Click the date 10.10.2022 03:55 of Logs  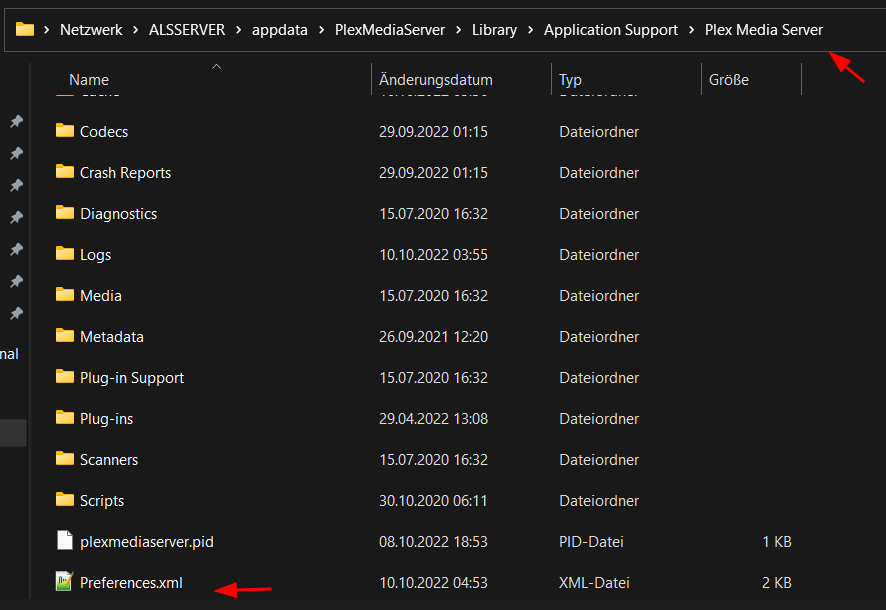pos(433,255)
